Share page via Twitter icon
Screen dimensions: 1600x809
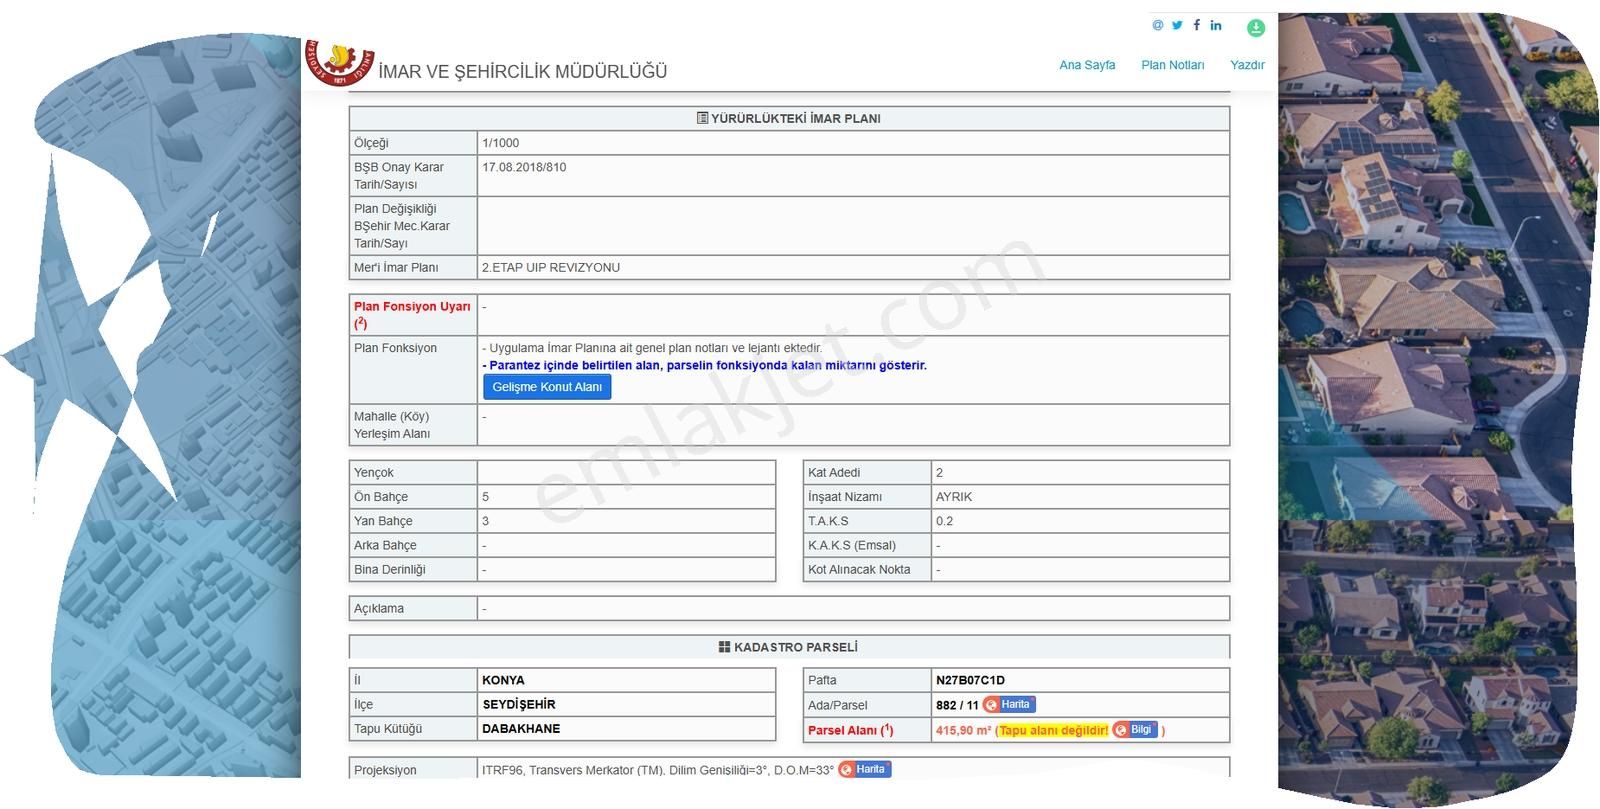[x=1177, y=25]
